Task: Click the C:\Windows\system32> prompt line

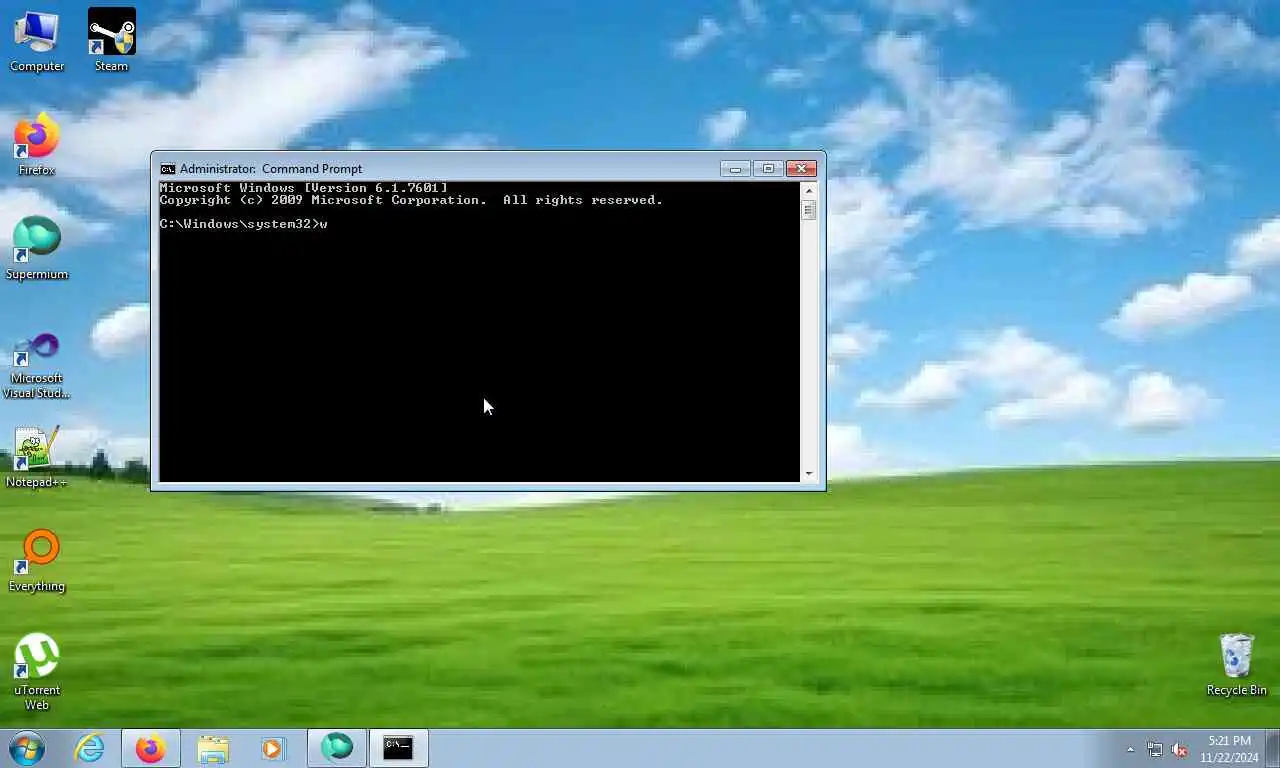Action: click(x=243, y=224)
